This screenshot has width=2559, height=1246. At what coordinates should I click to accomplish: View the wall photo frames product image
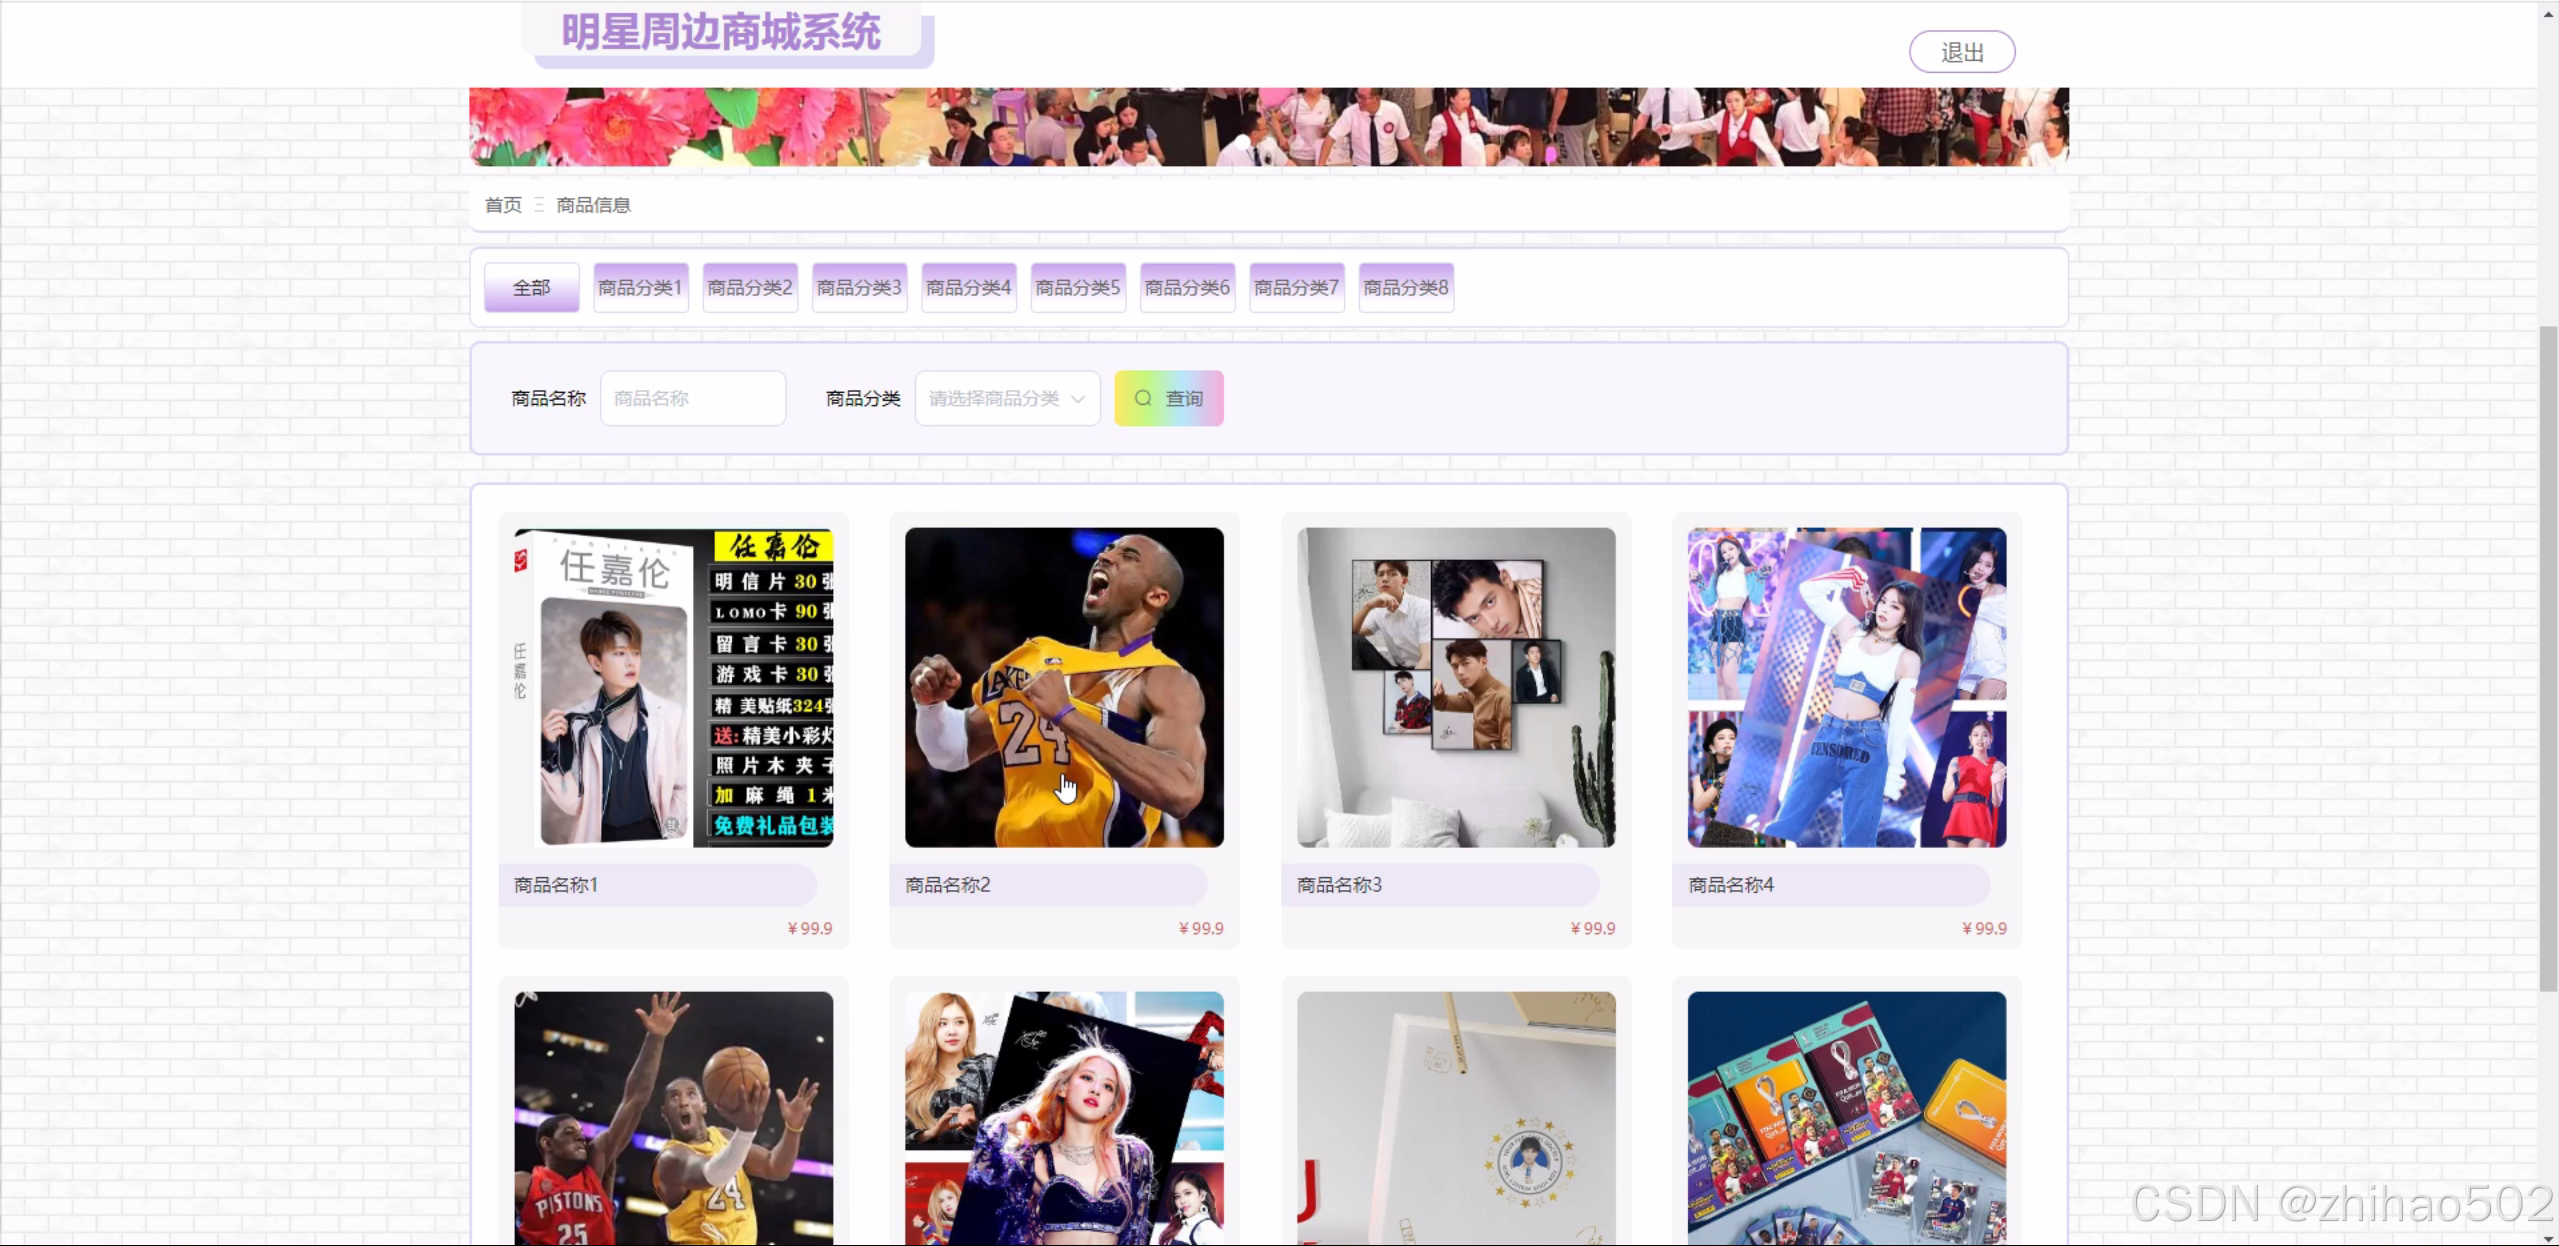tap(1455, 687)
